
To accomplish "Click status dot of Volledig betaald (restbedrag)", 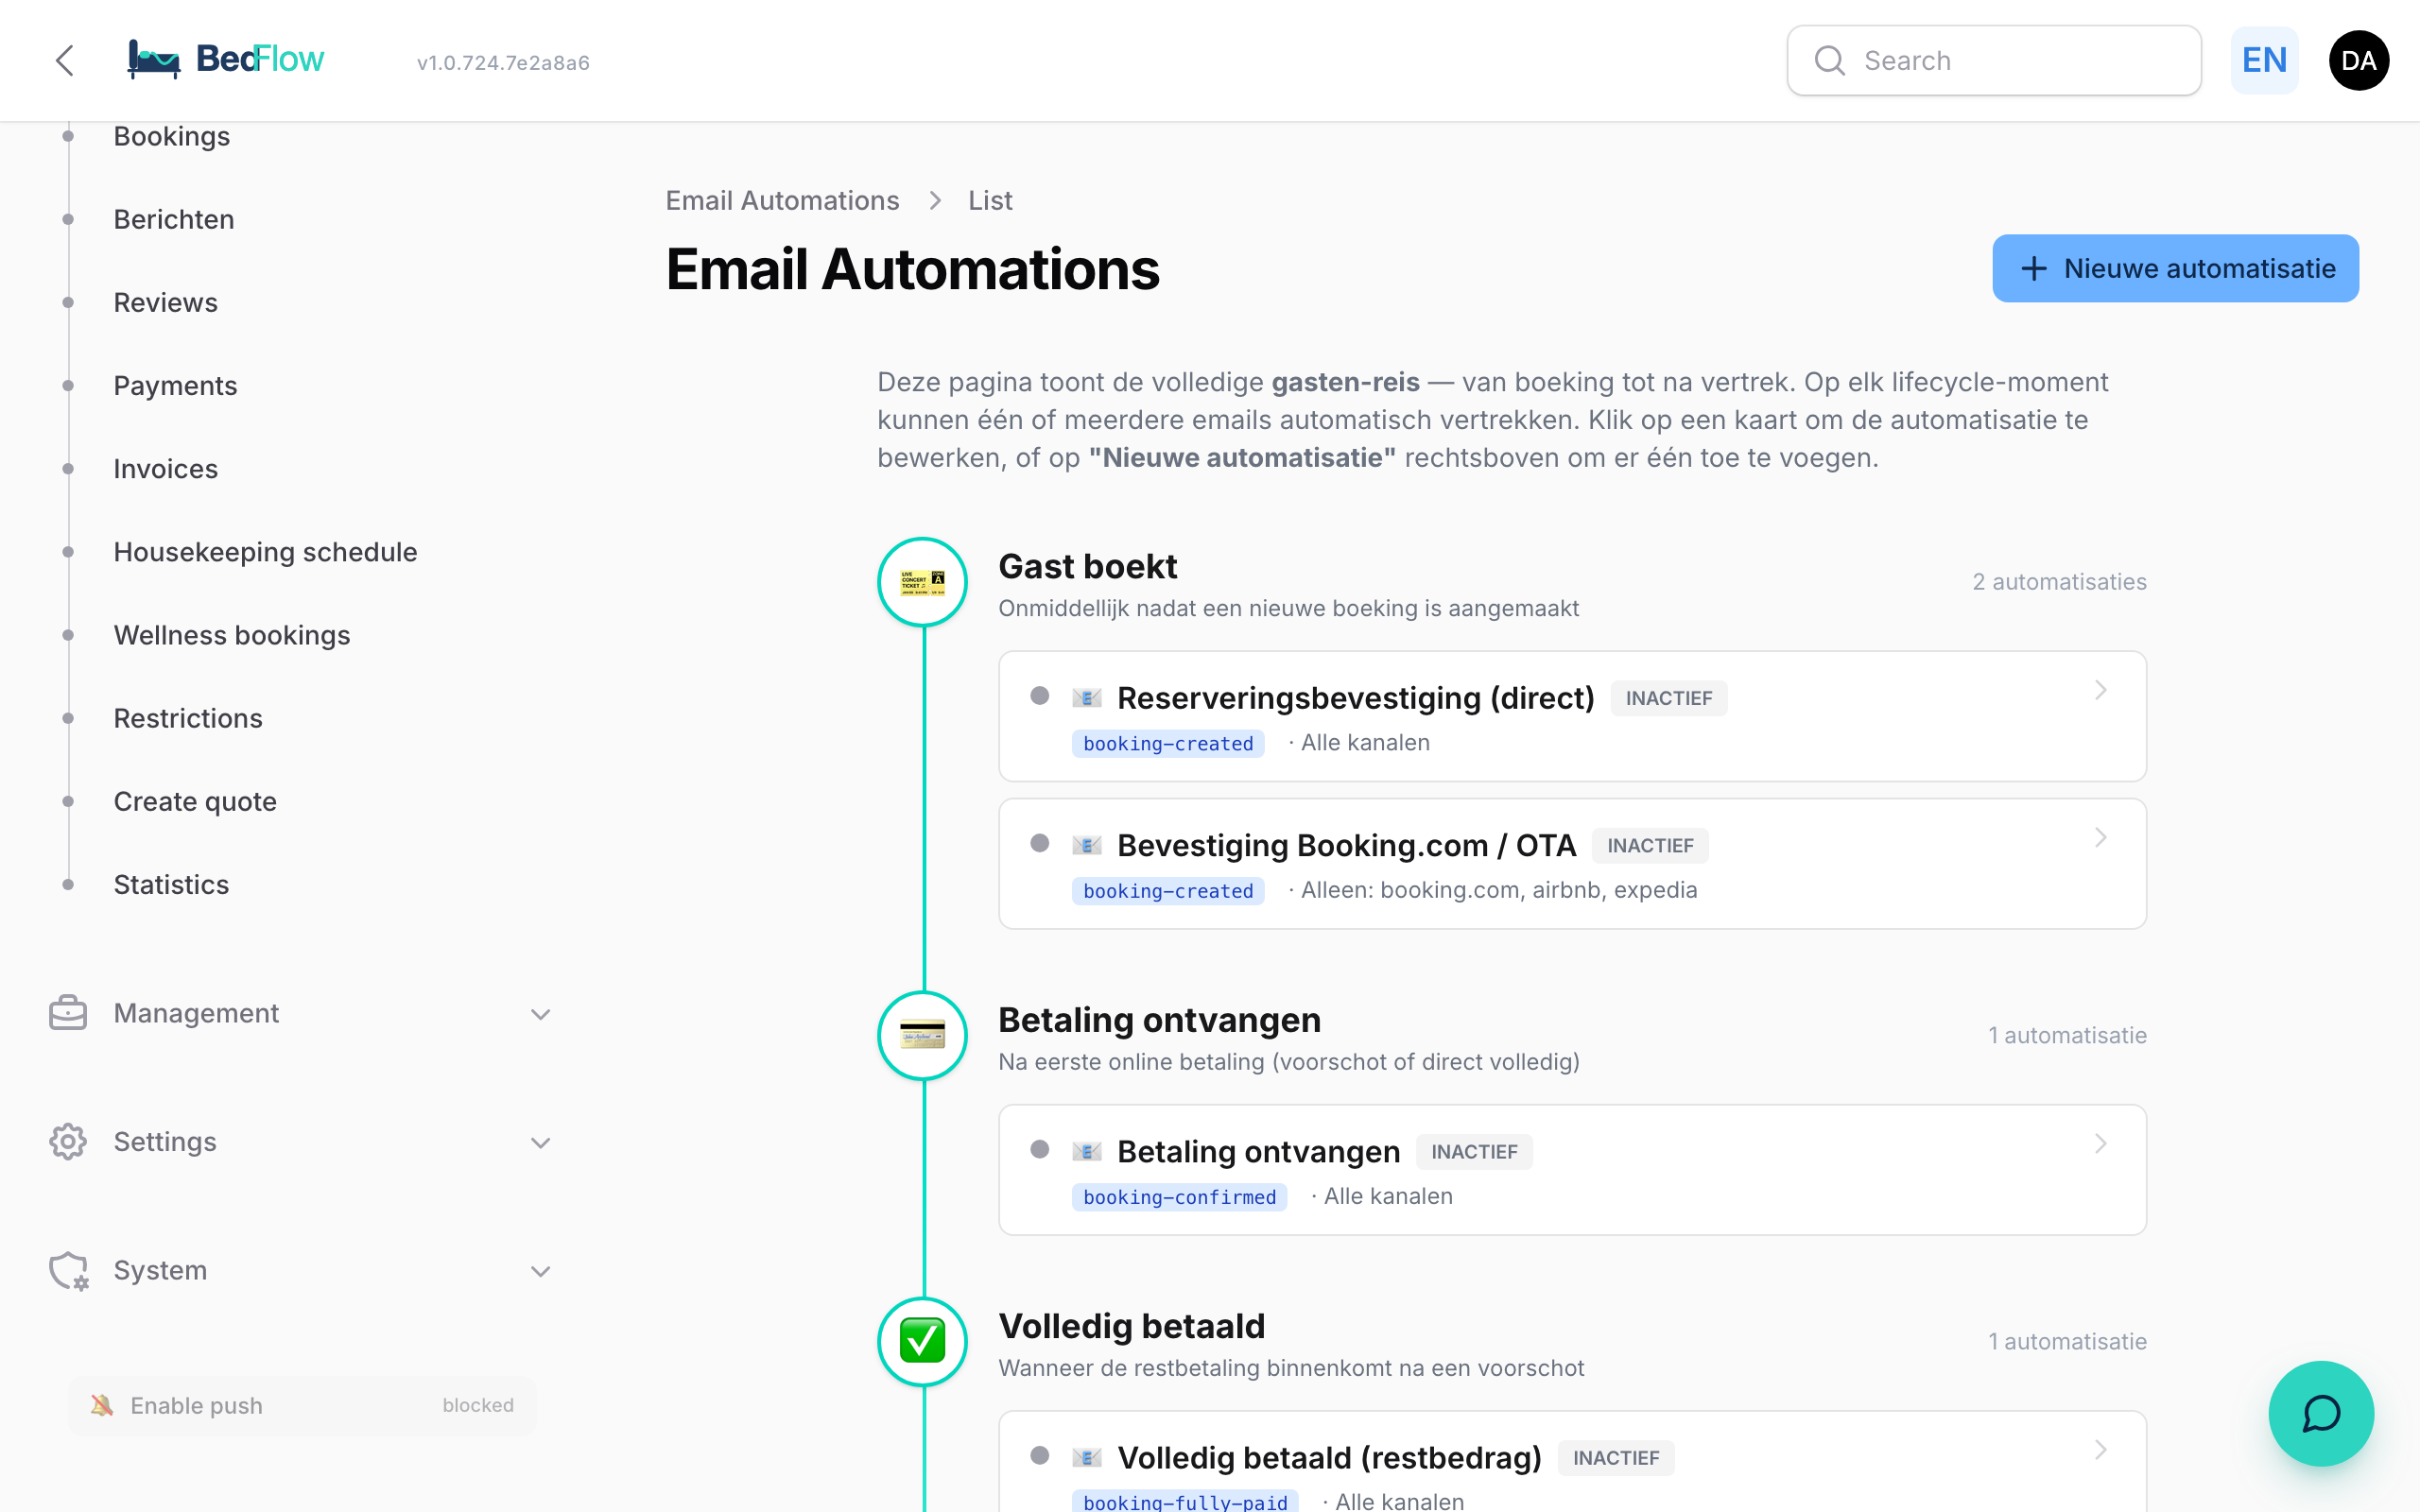I will tap(1039, 1455).
